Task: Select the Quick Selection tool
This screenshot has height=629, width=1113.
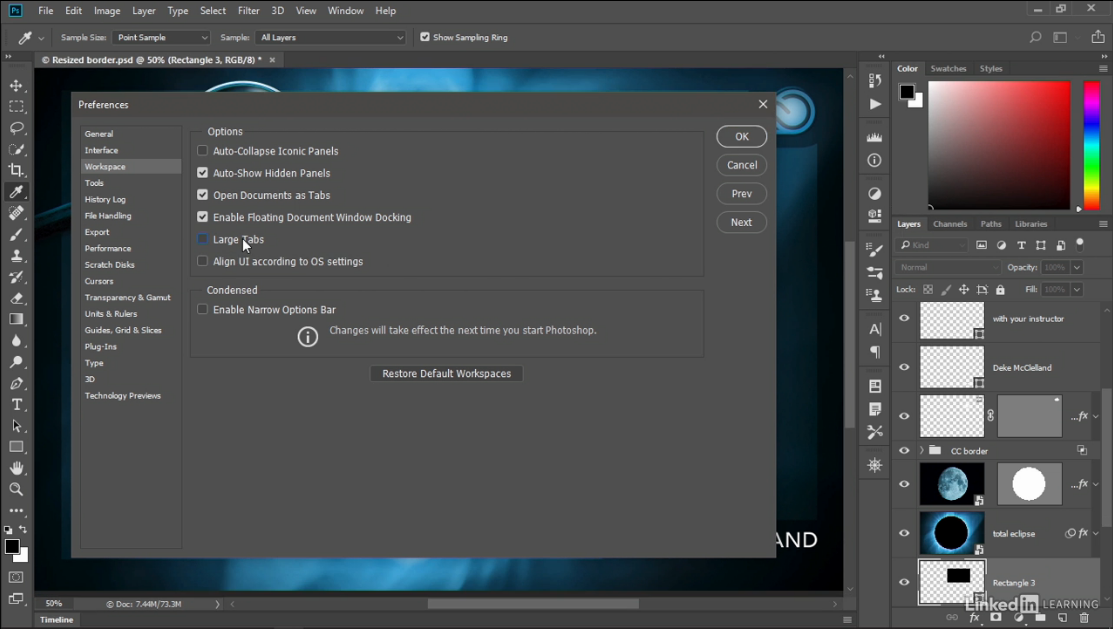Action: pos(16,149)
